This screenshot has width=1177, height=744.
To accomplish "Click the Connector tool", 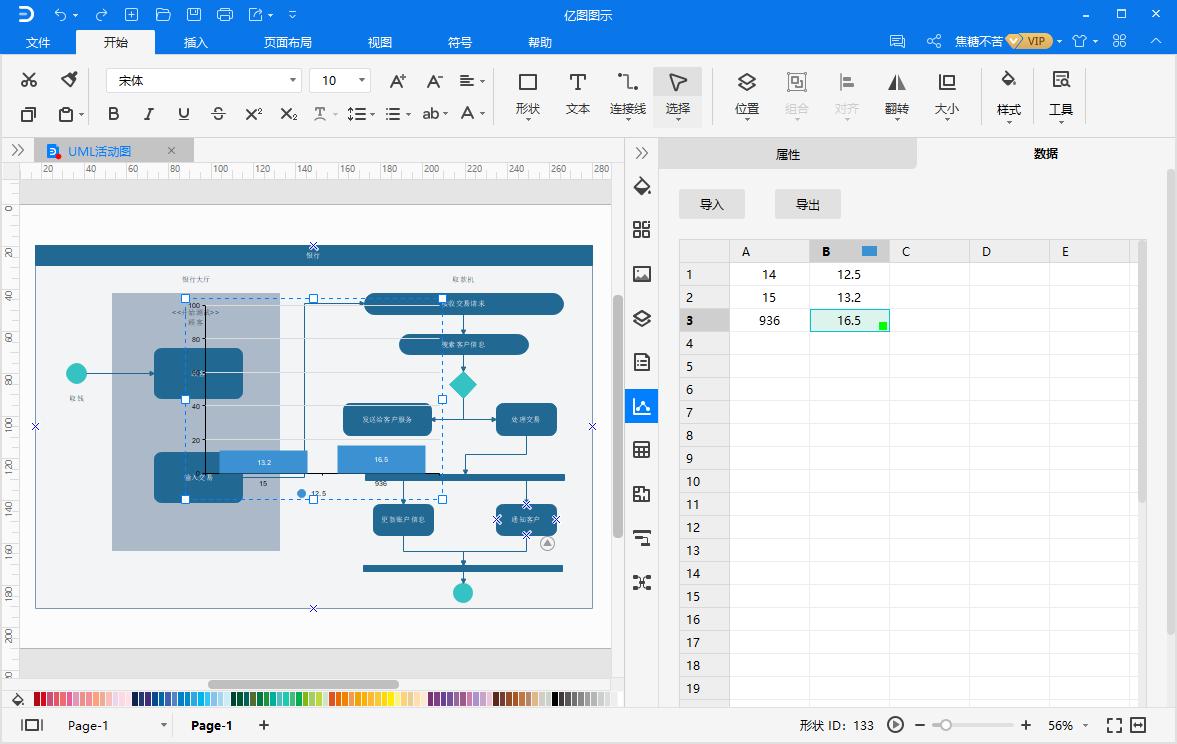I will pyautogui.click(x=628, y=94).
